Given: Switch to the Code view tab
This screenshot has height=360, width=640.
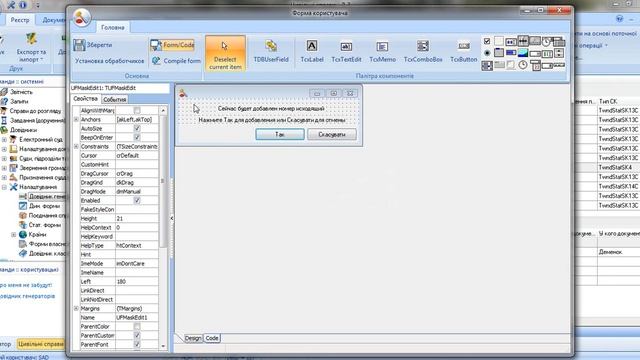Looking at the screenshot, I should [212, 338].
